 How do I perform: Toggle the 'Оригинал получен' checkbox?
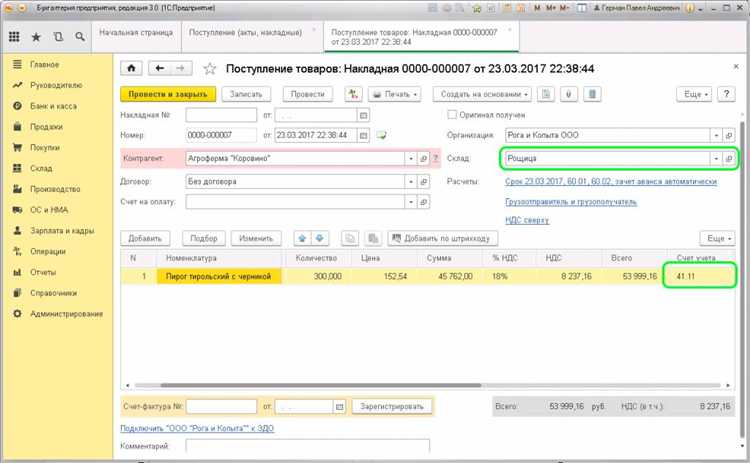coord(452,115)
